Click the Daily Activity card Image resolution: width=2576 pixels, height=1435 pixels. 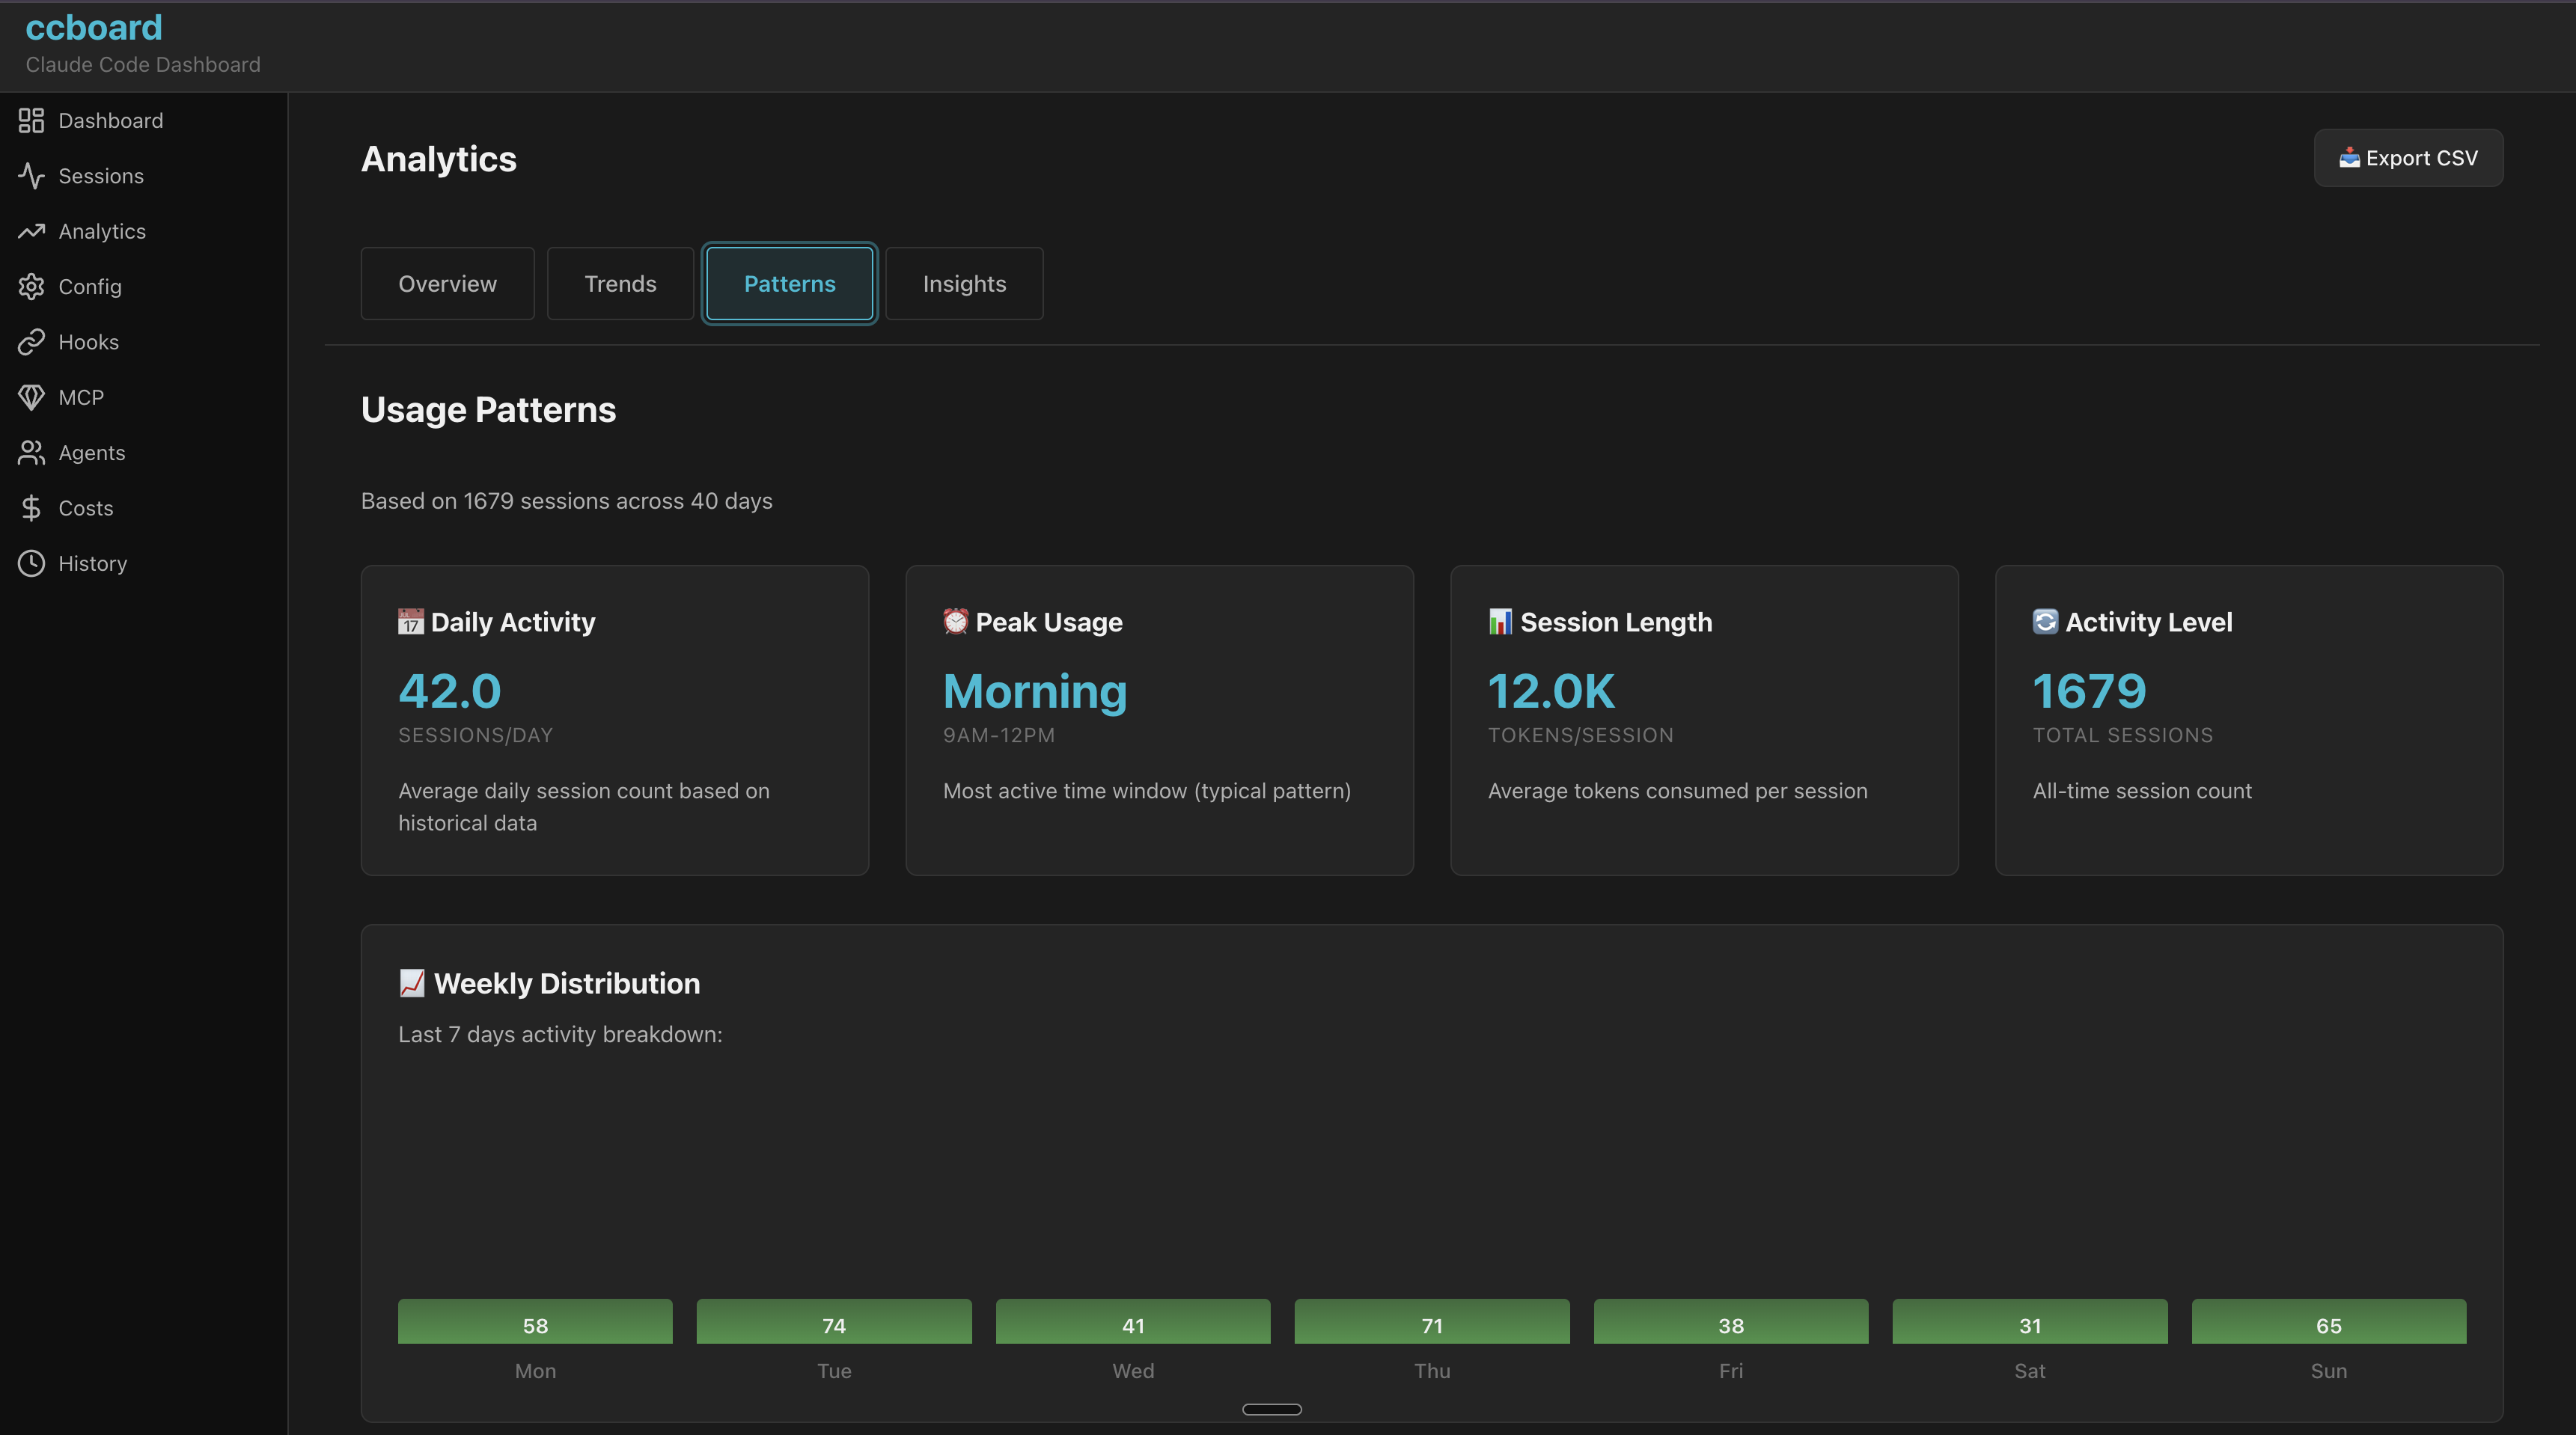click(614, 720)
